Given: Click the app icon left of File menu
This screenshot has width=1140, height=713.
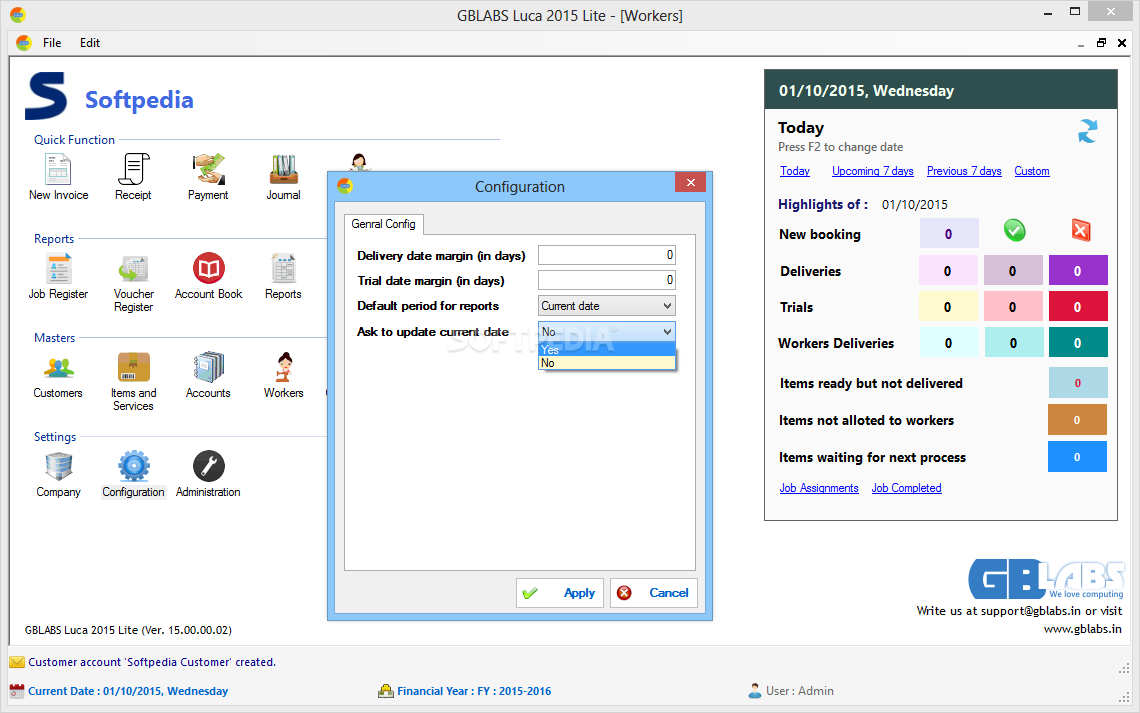Looking at the screenshot, I should pos(23,43).
